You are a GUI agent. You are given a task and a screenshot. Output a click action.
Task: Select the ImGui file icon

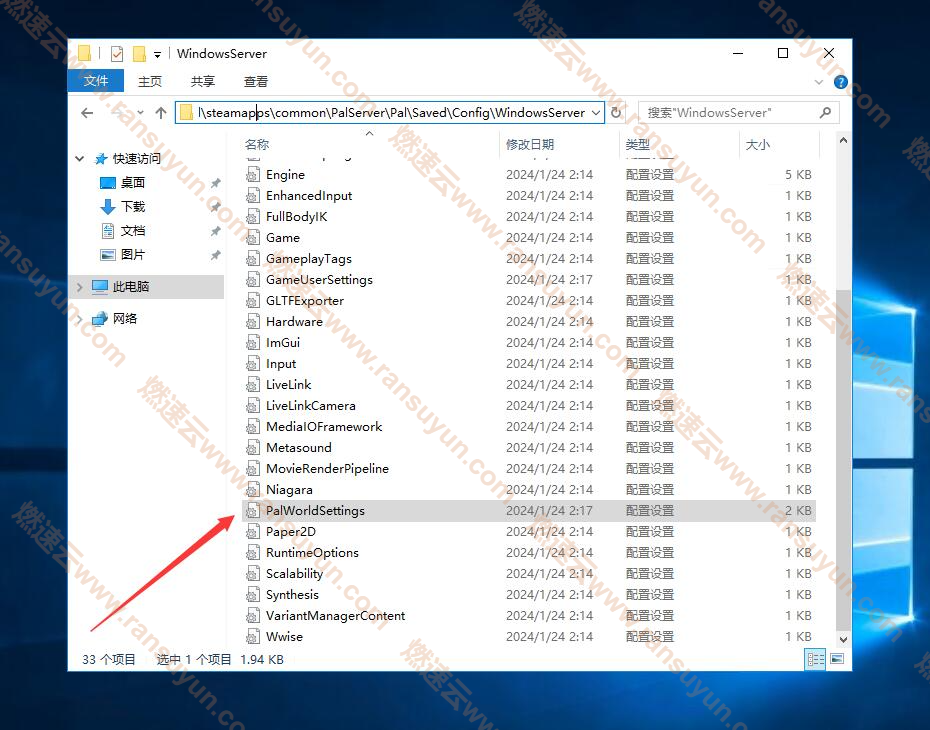pyautogui.click(x=253, y=343)
